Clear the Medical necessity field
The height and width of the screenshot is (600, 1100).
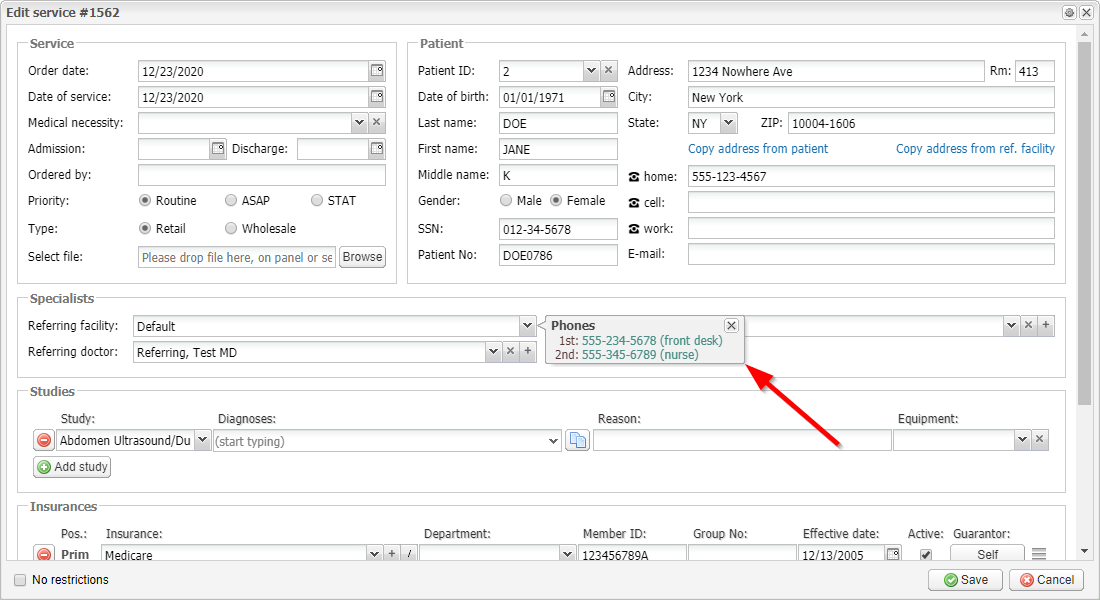pyautogui.click(x=377, y=123)
